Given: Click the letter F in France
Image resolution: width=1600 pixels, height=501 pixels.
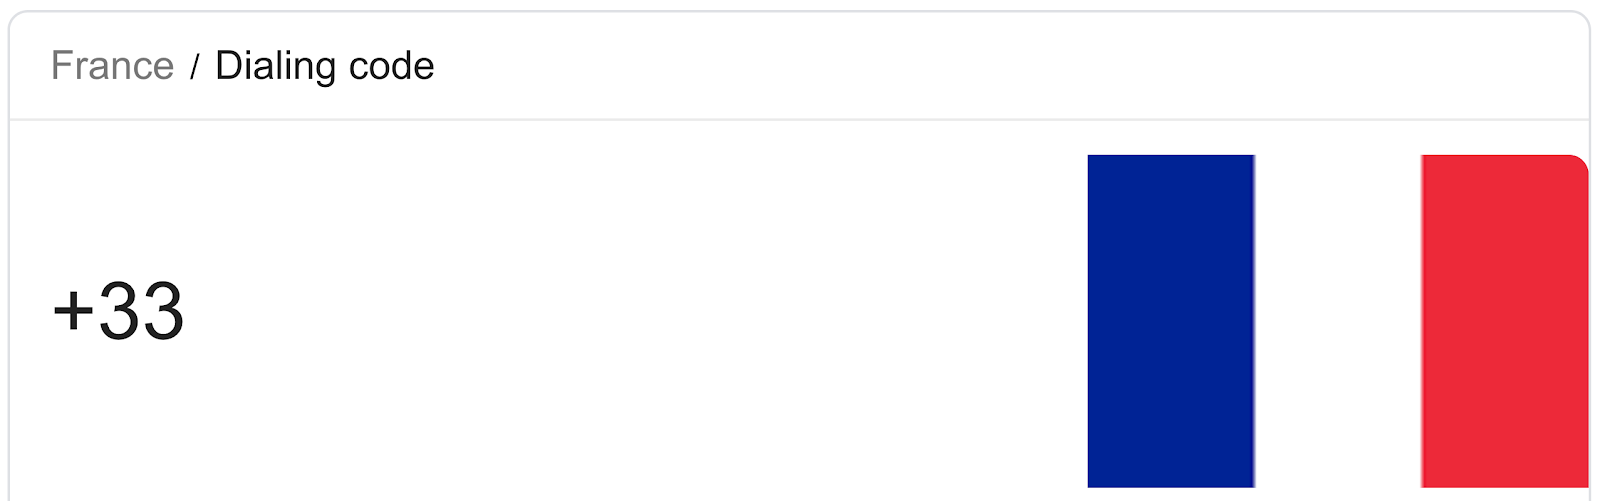Looking at the screenshot, I should pyautogui.click(x=63, y=66).
